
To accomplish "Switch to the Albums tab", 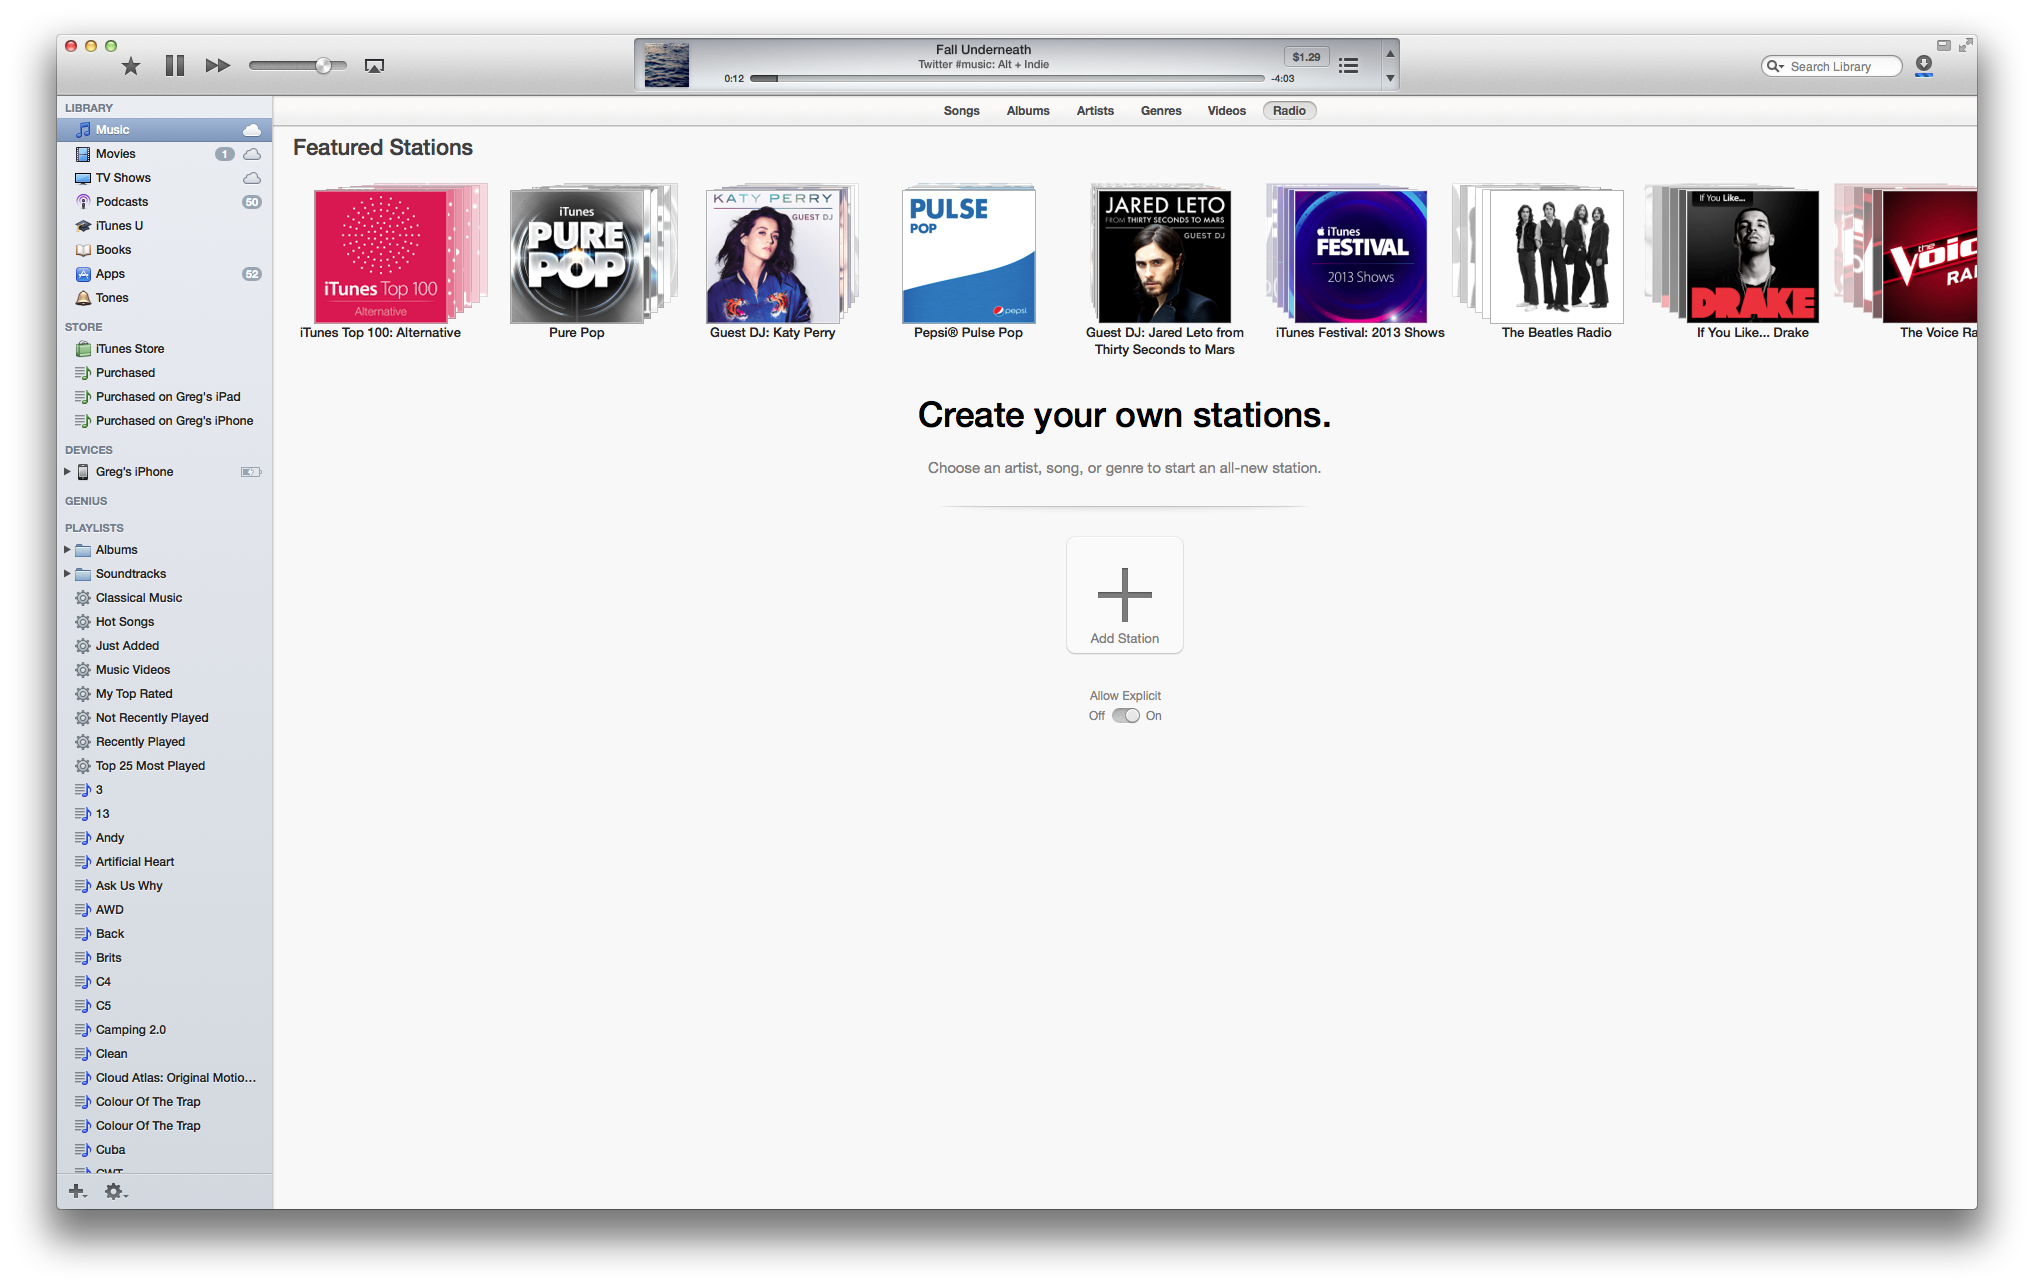I will coord(1028,111).
